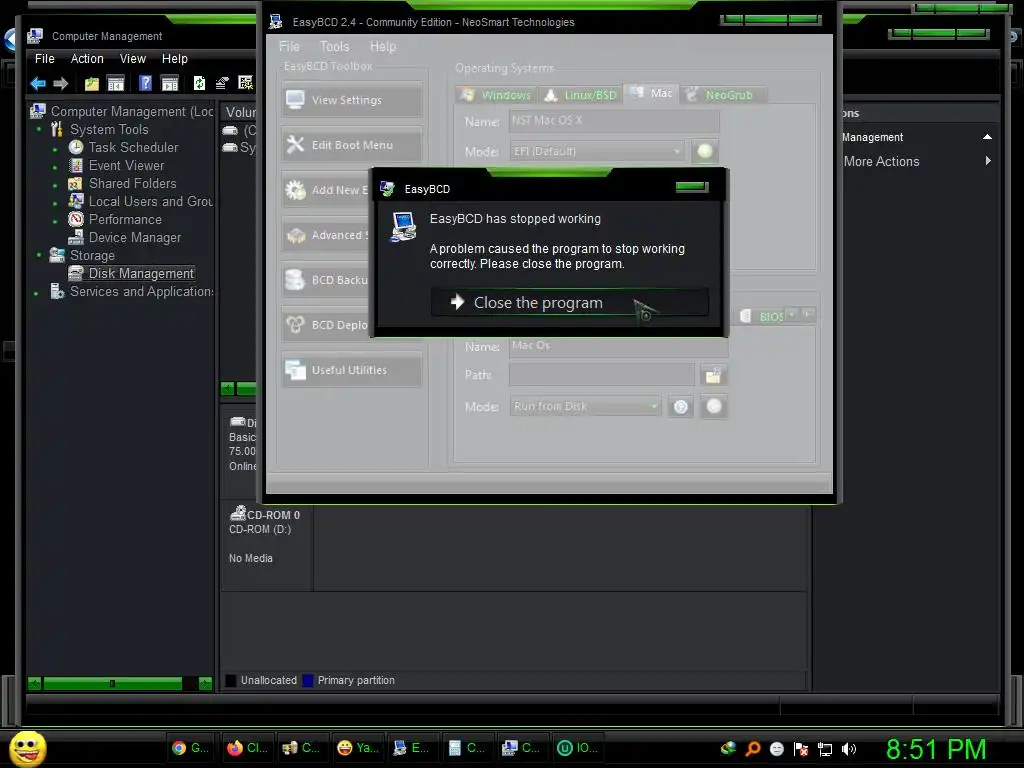This screenshot has height=768, width=1024.
Task: Select the System Tools tree node
Action: coord(109,130)
